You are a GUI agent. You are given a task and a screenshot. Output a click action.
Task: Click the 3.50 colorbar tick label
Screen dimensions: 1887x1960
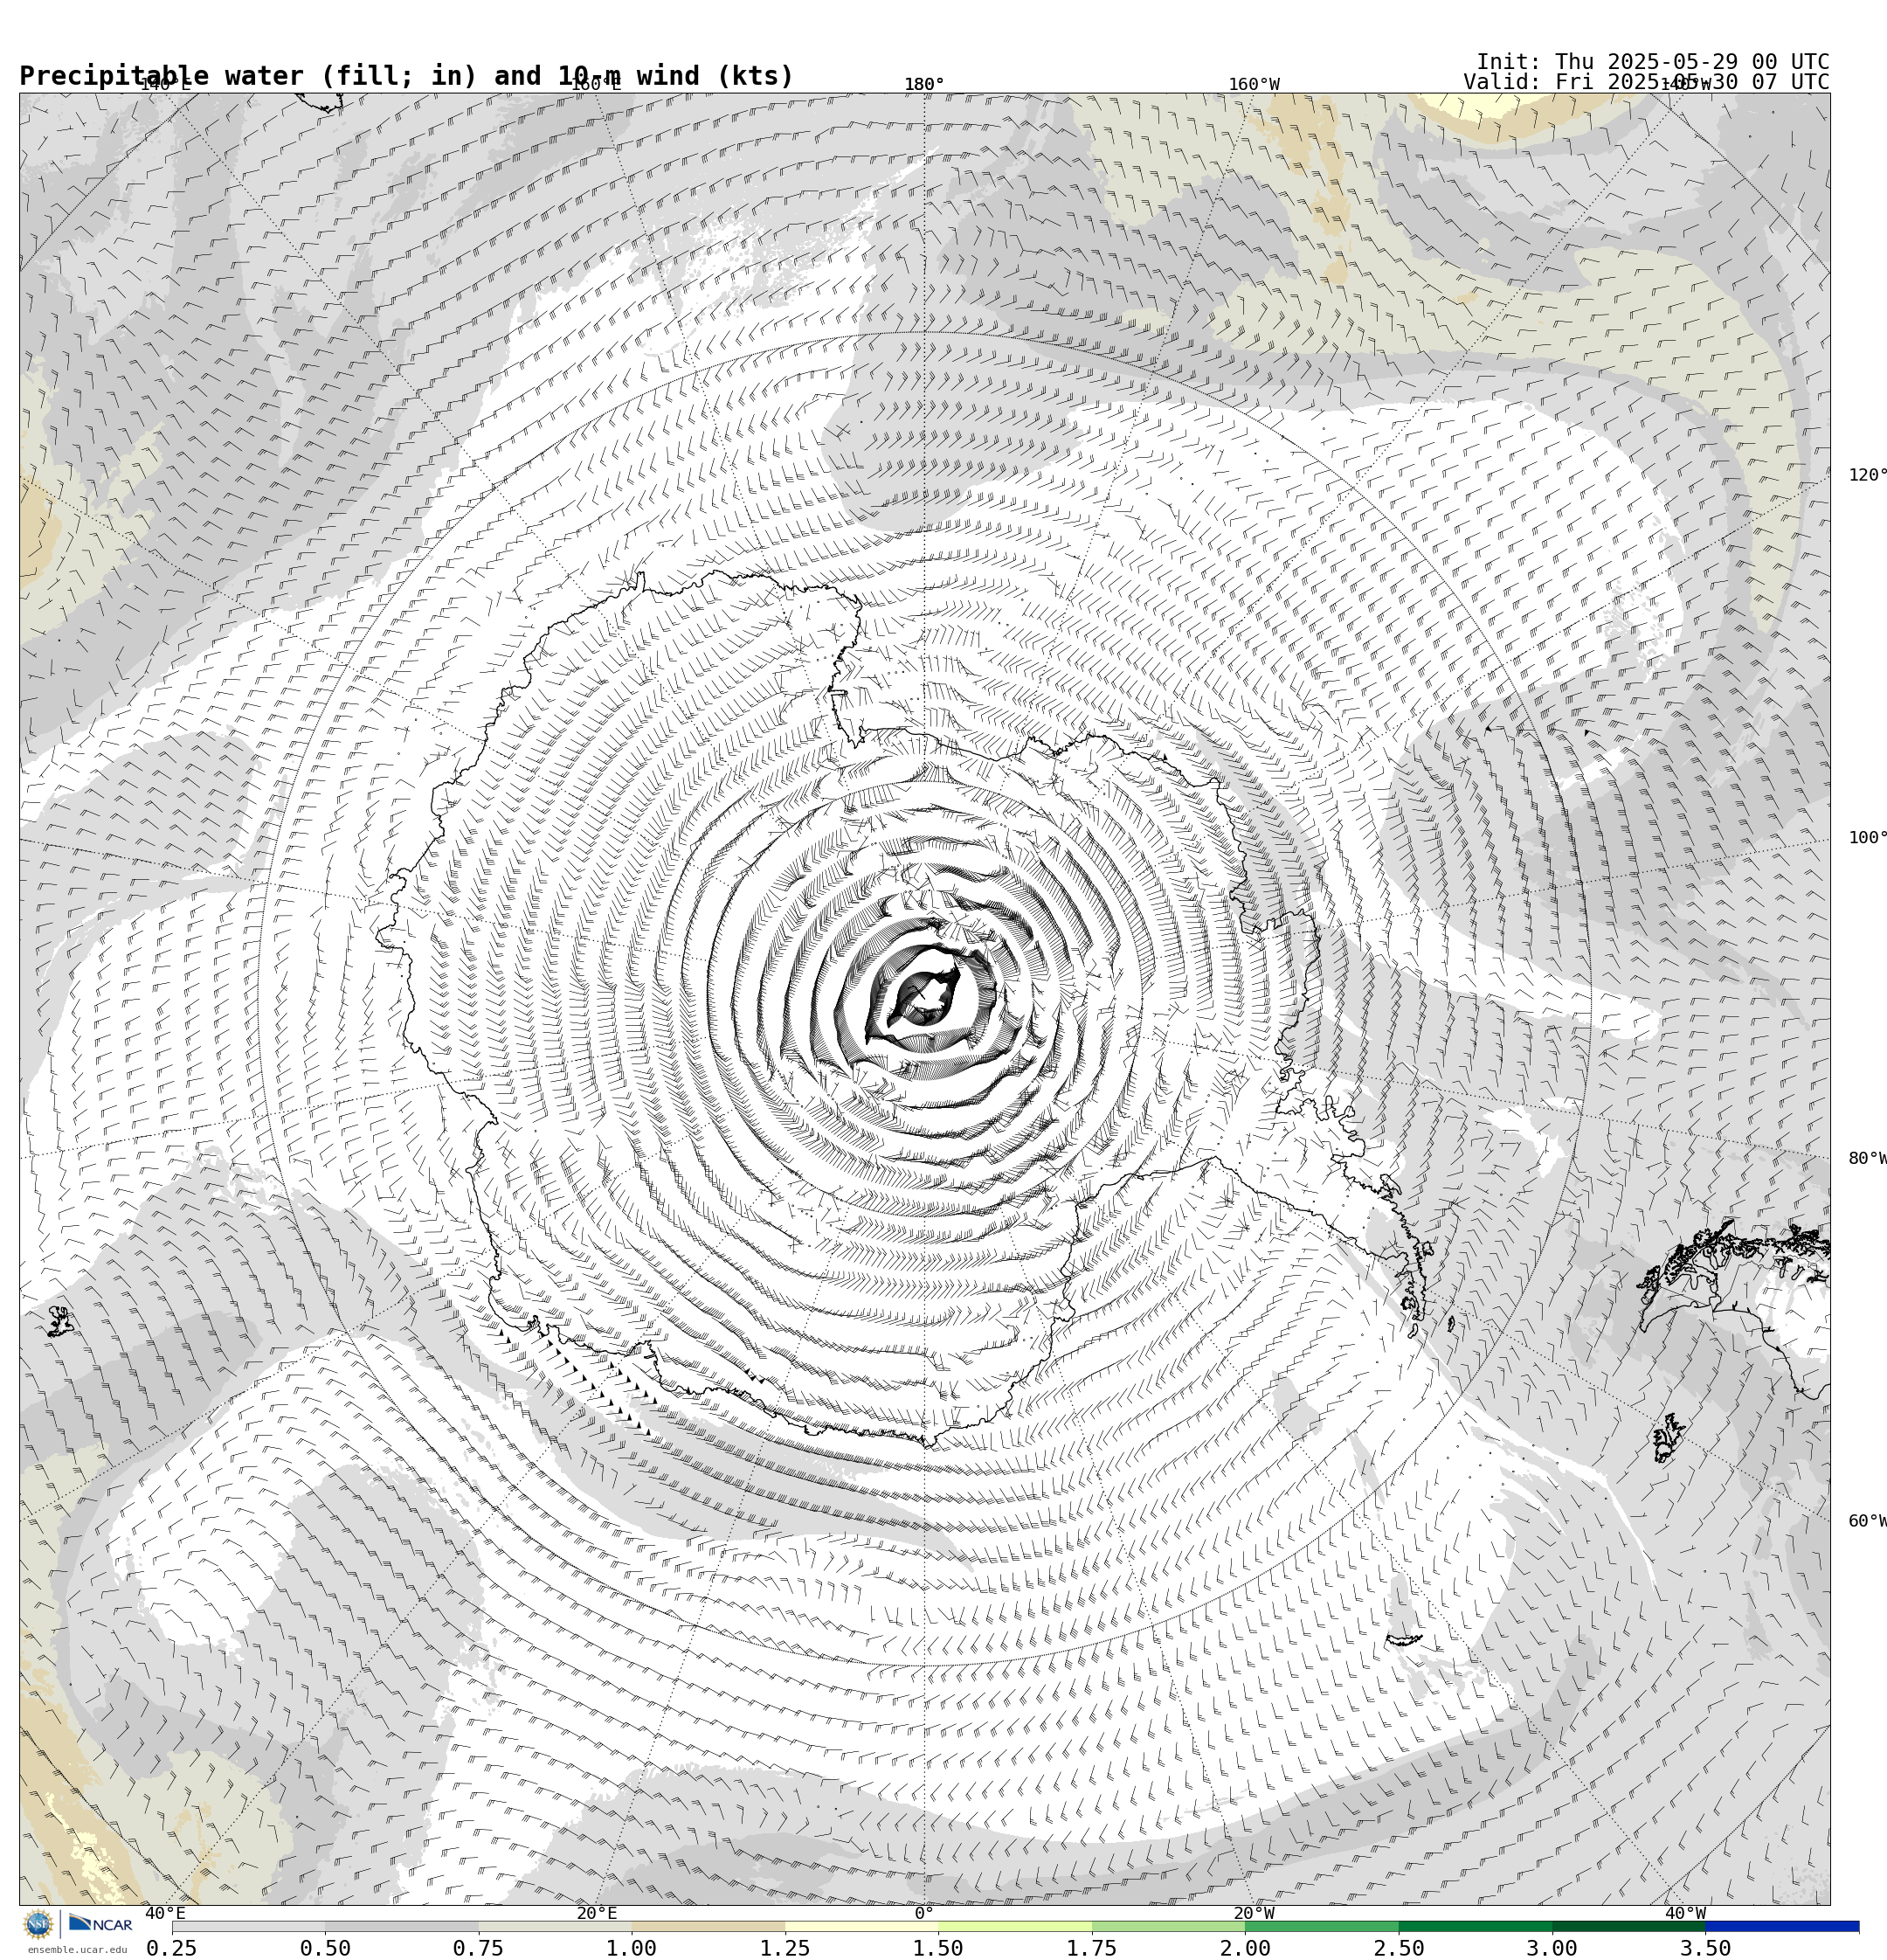tap(1706, 1948)
